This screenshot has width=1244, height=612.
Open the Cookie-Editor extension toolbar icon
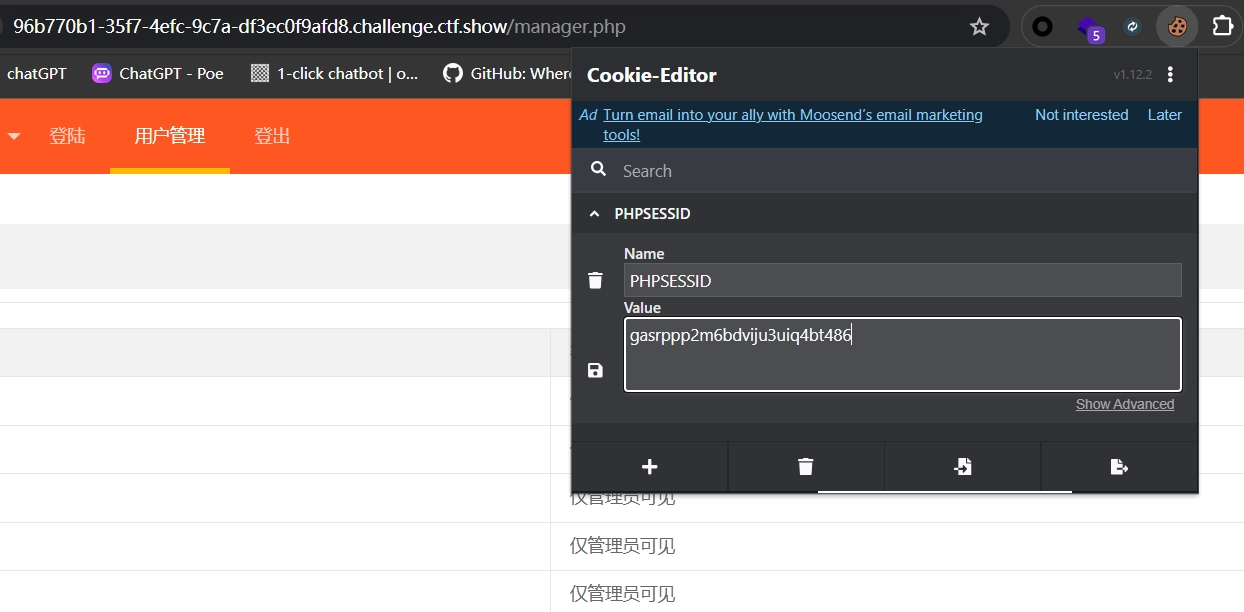[1177, 27]
